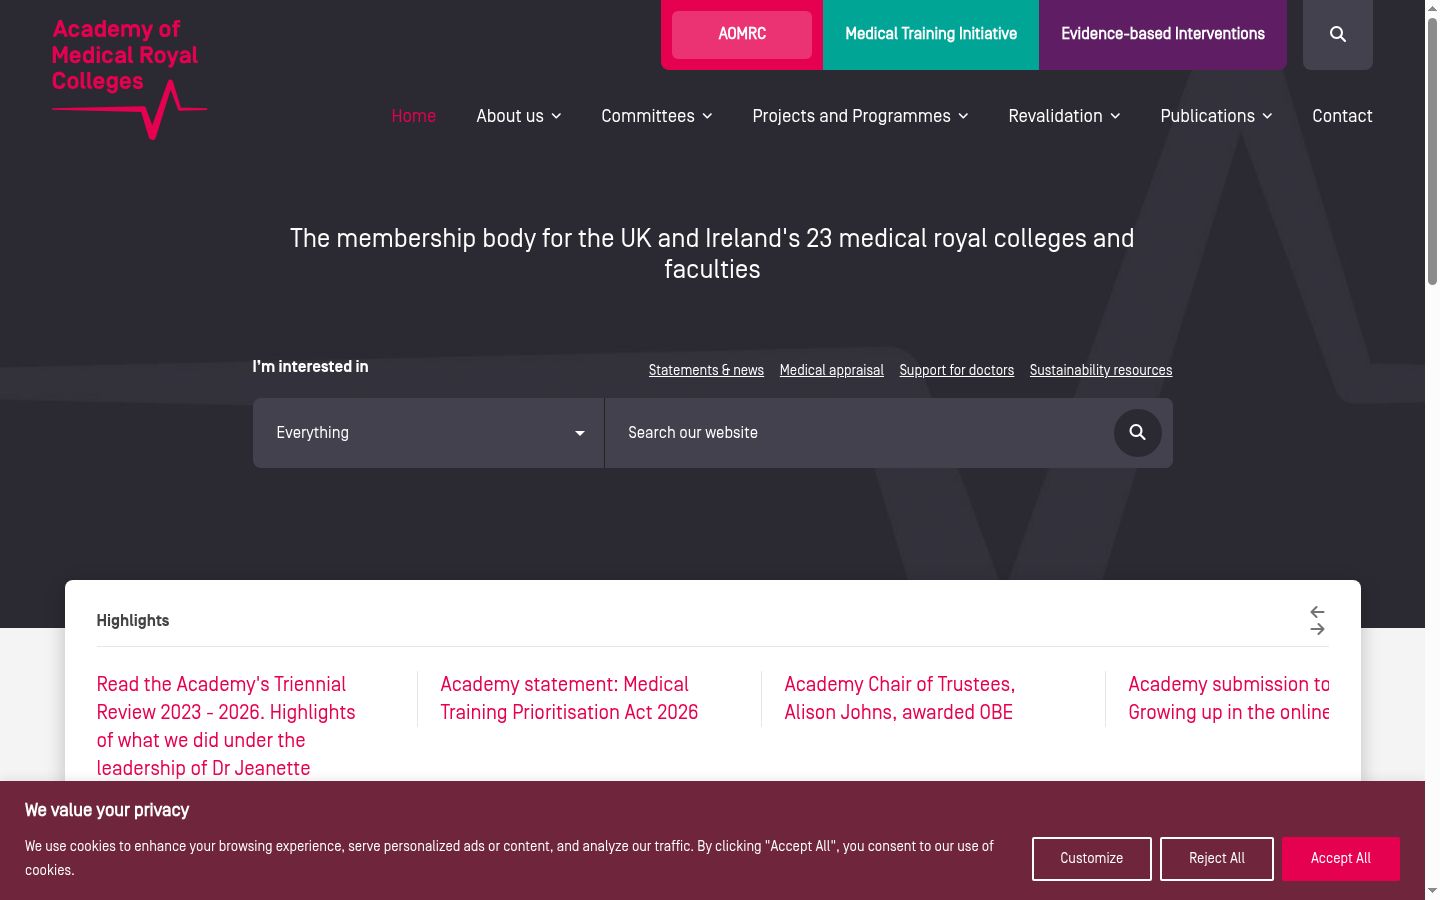Open Support for doctors link
Image resolution: width=1440 pixels, height=900 pixels.
click(956, 370)
